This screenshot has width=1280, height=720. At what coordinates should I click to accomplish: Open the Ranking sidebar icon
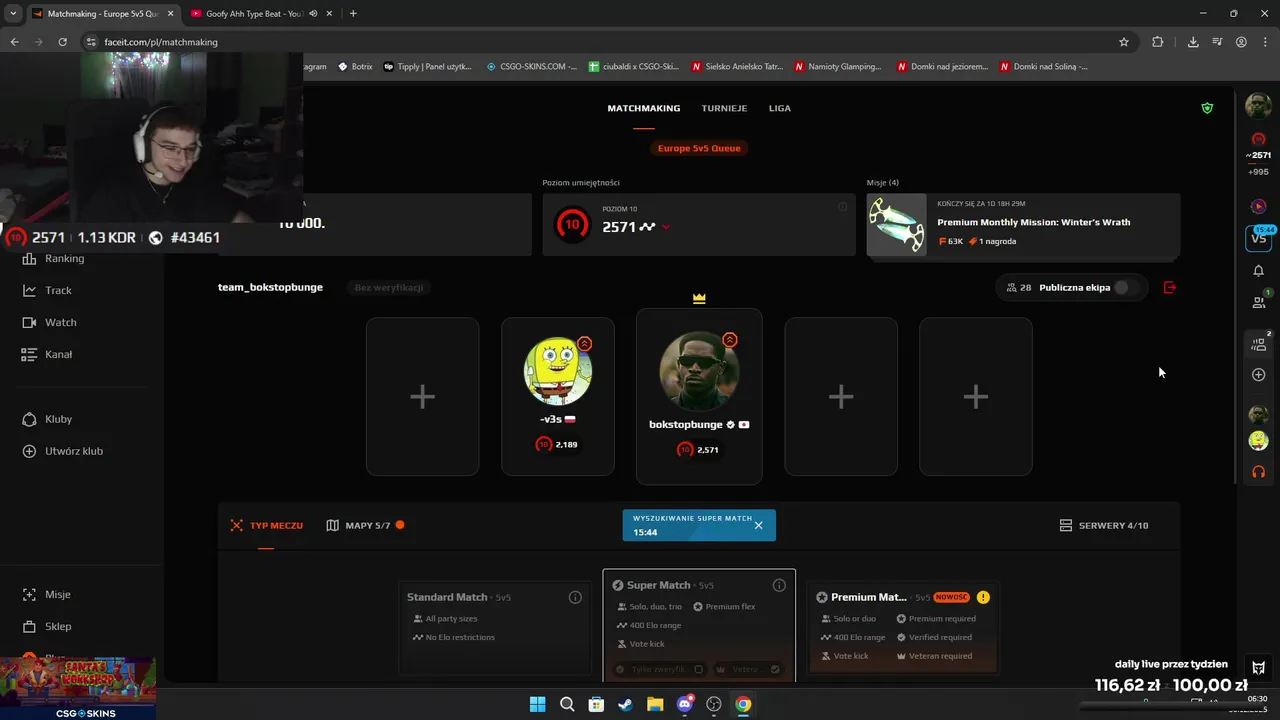(29, 259)
